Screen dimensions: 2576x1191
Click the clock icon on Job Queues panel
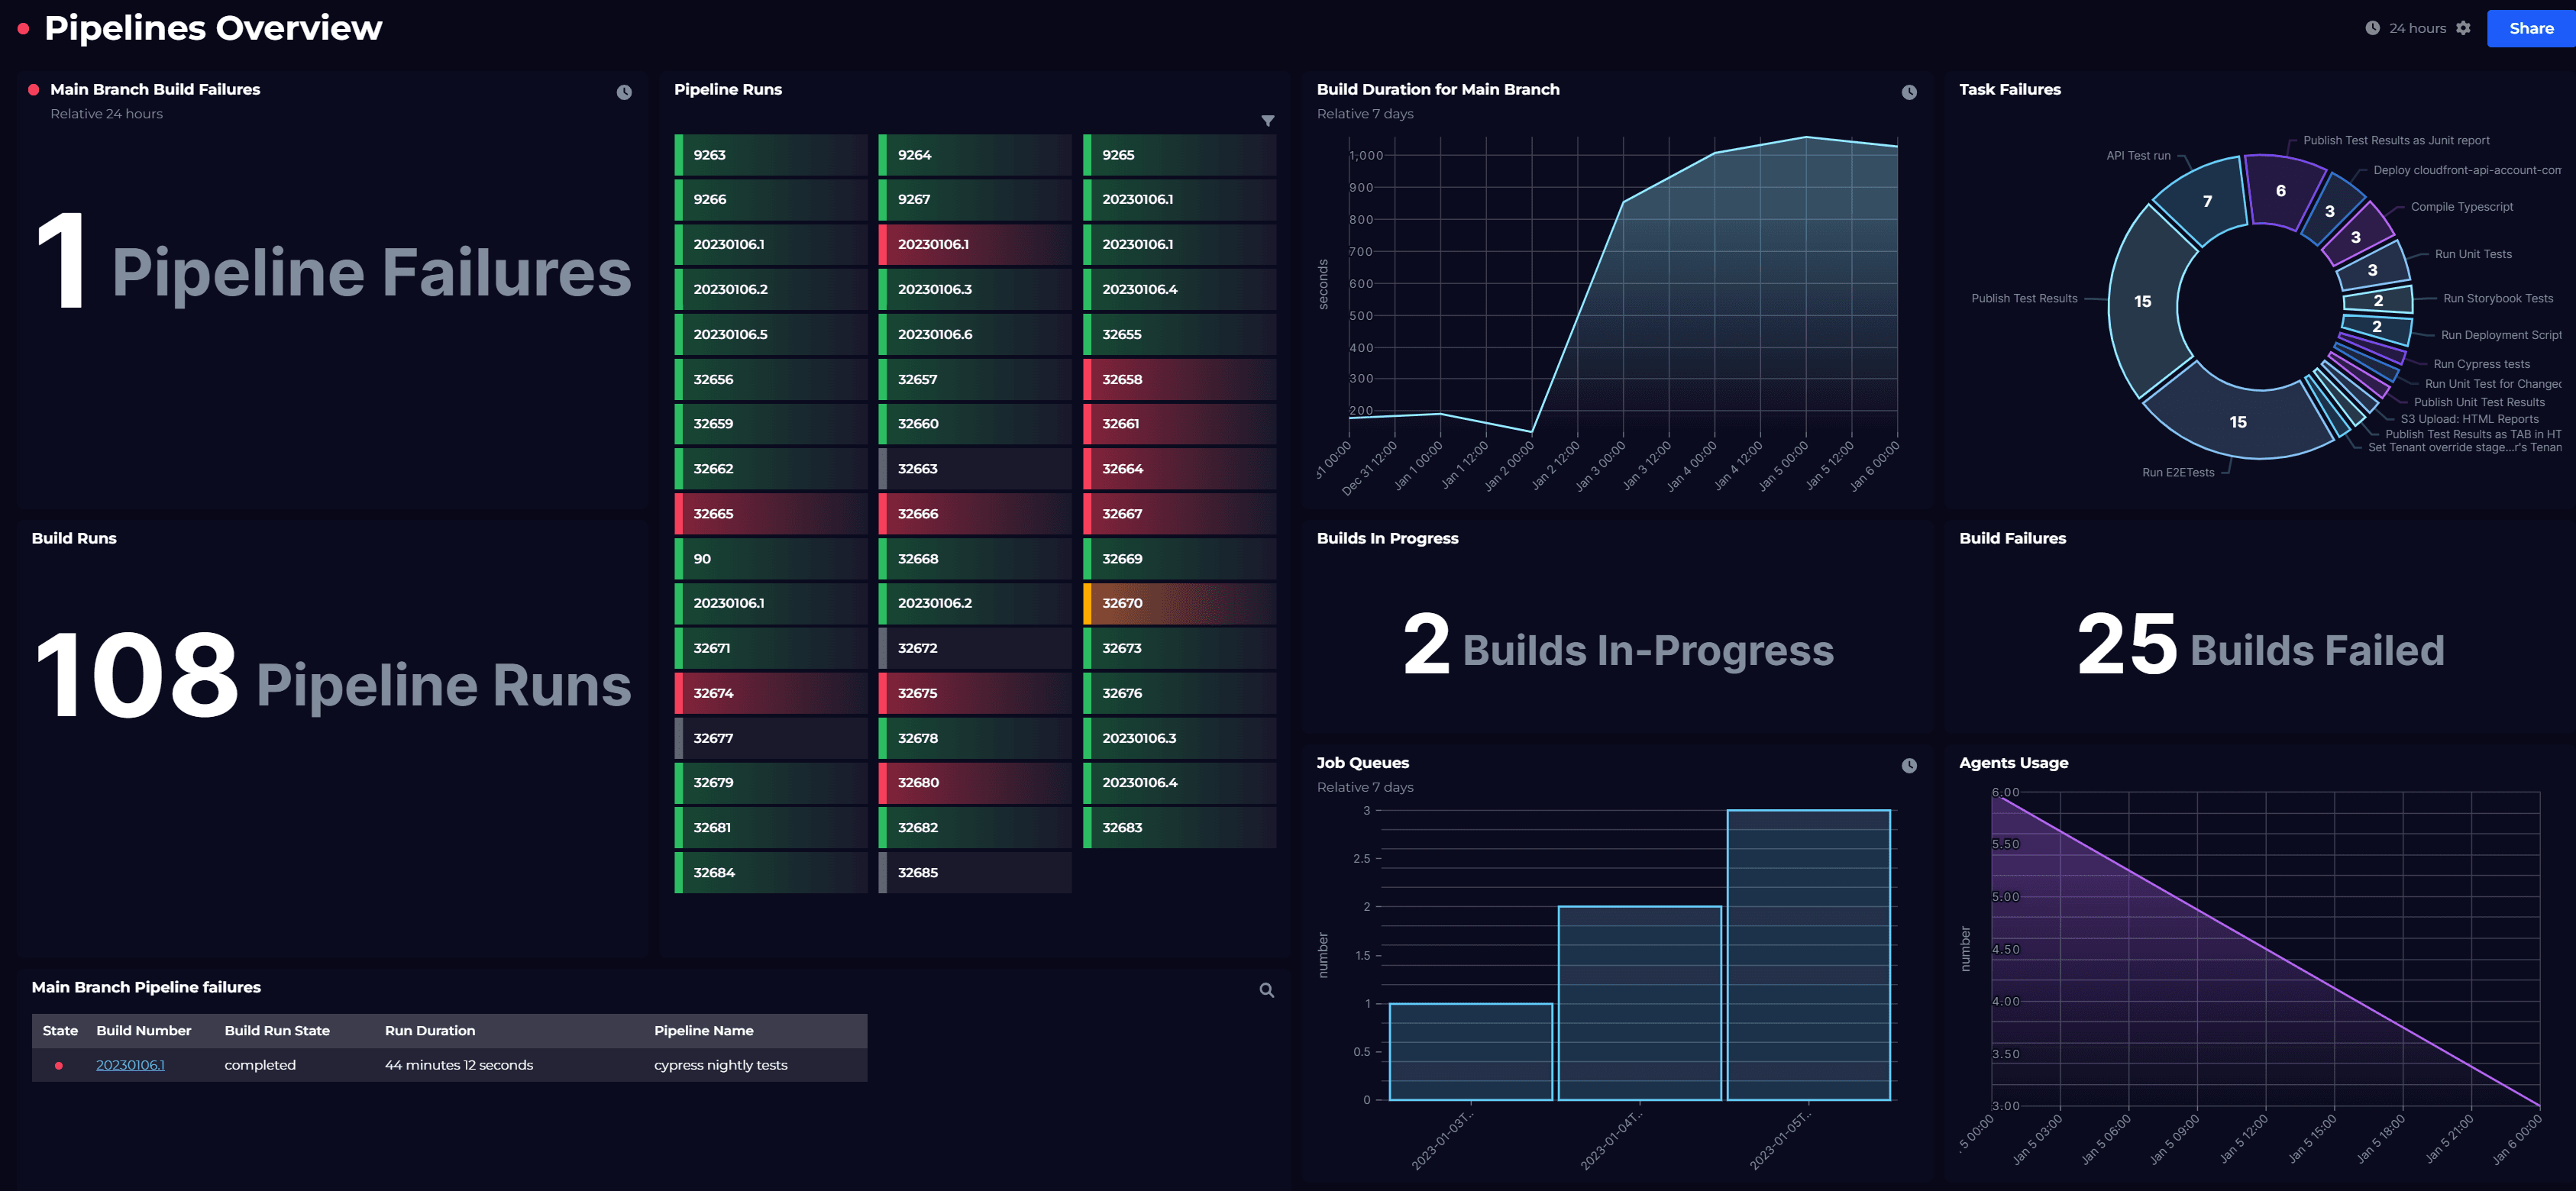coord(1908,765)
